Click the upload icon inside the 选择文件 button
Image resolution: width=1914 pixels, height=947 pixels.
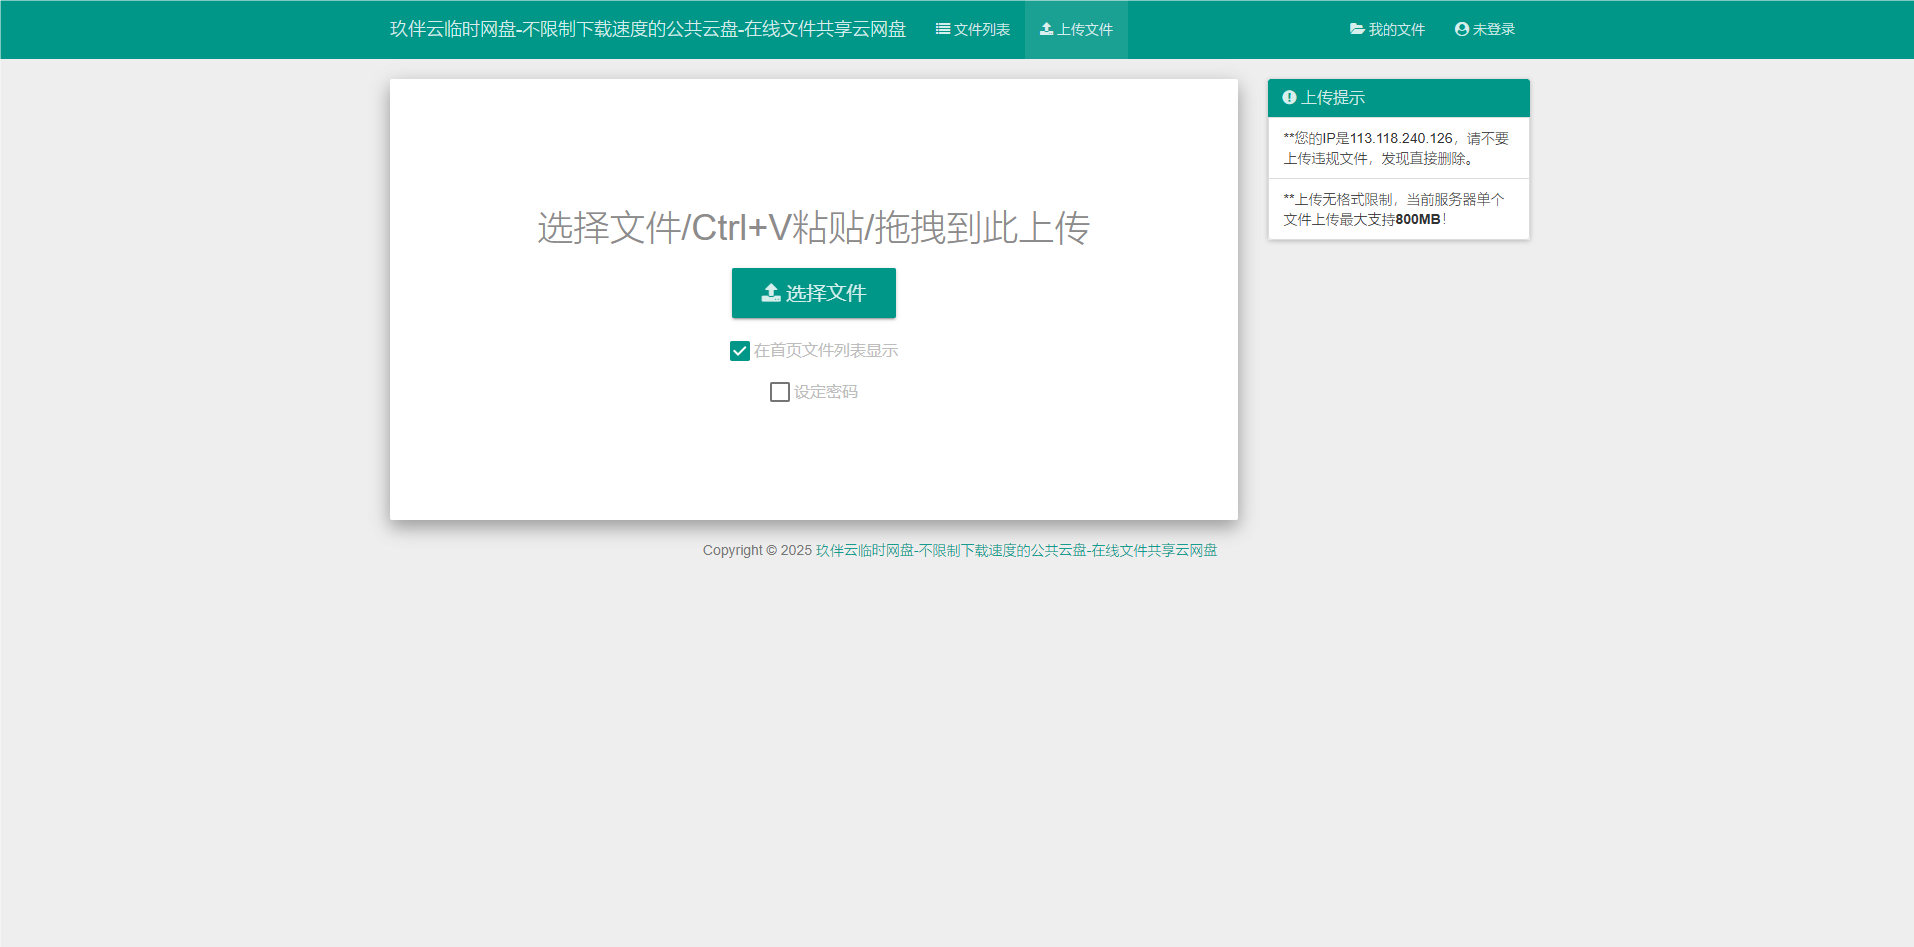[771, 293]
